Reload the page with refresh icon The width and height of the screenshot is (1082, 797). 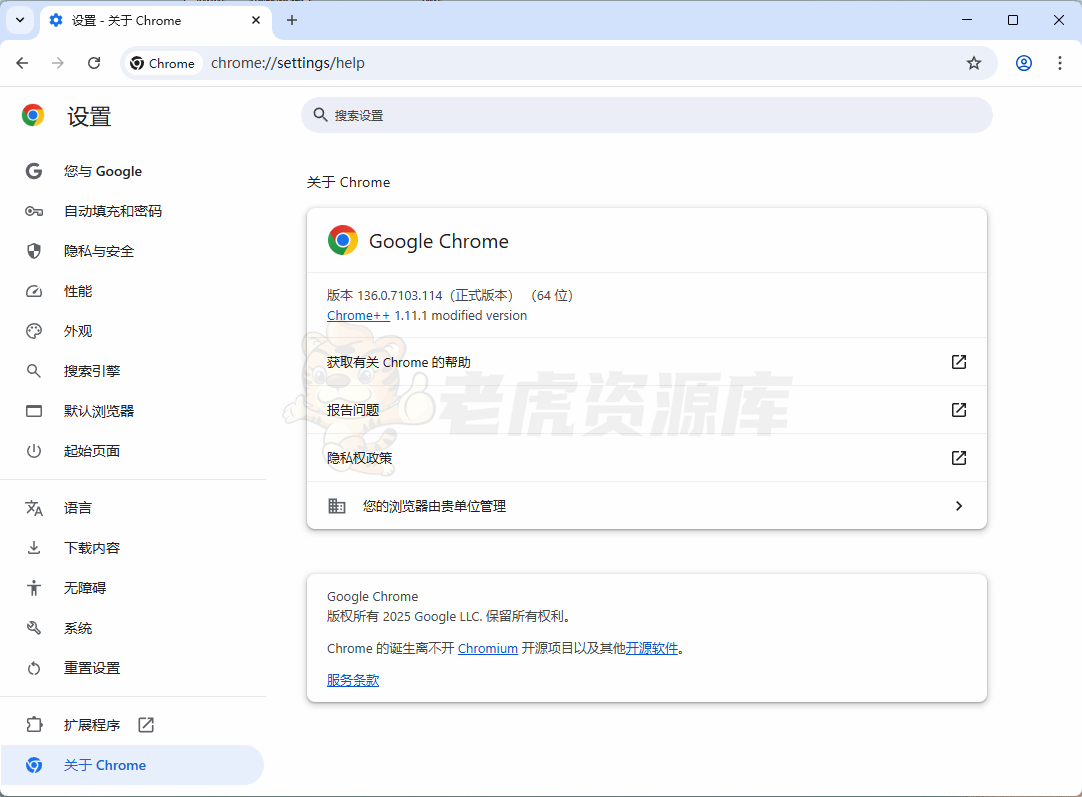pos(94,63)
